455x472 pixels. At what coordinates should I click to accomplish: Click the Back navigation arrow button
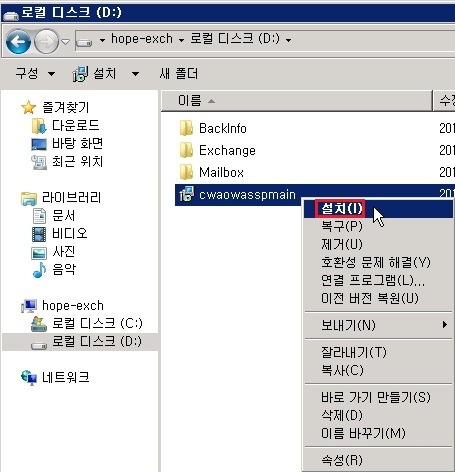click(18, 41)
